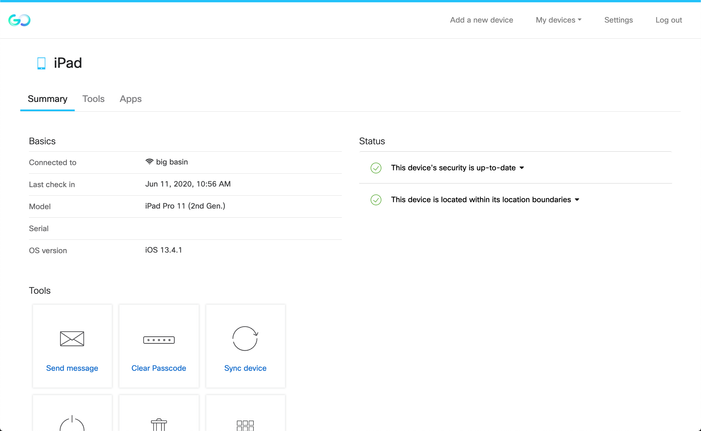Screen dimensions: 701x431
Task: Click the green location boundaries checkmark
Action: coord(376,200)
